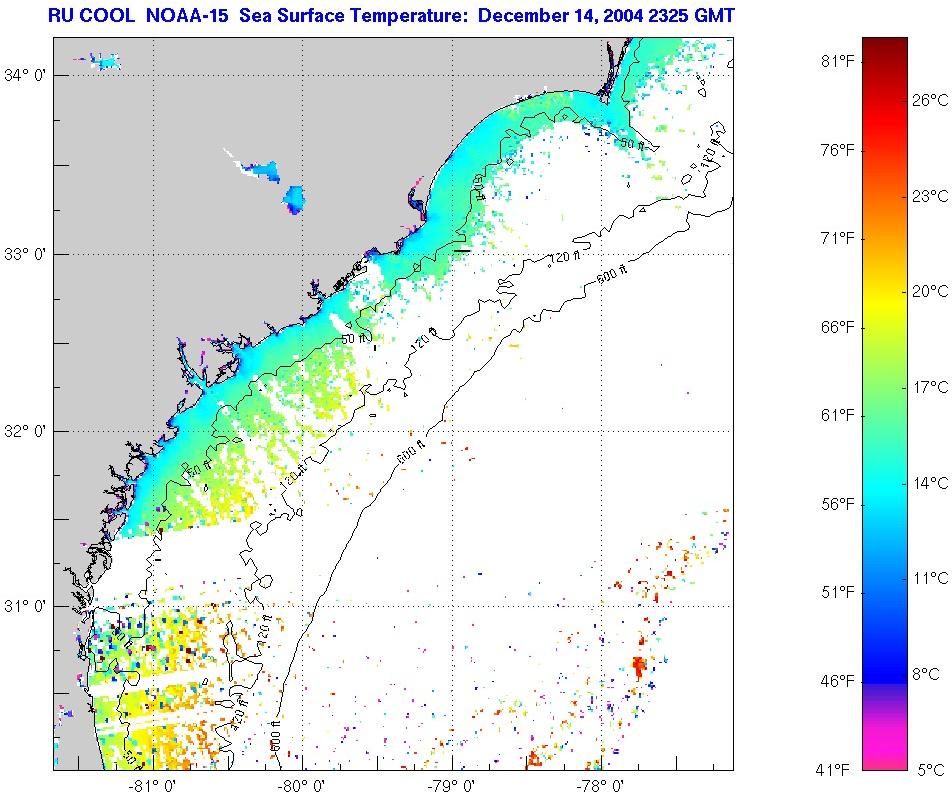
Task: Click the "26°C" colorbar label
Action: pos(930,100)
